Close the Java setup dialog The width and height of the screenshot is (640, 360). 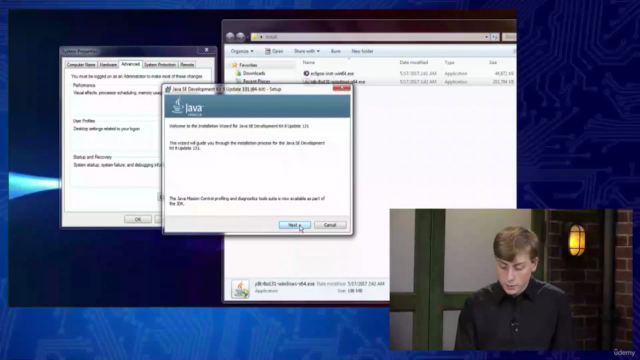point(341,88)
